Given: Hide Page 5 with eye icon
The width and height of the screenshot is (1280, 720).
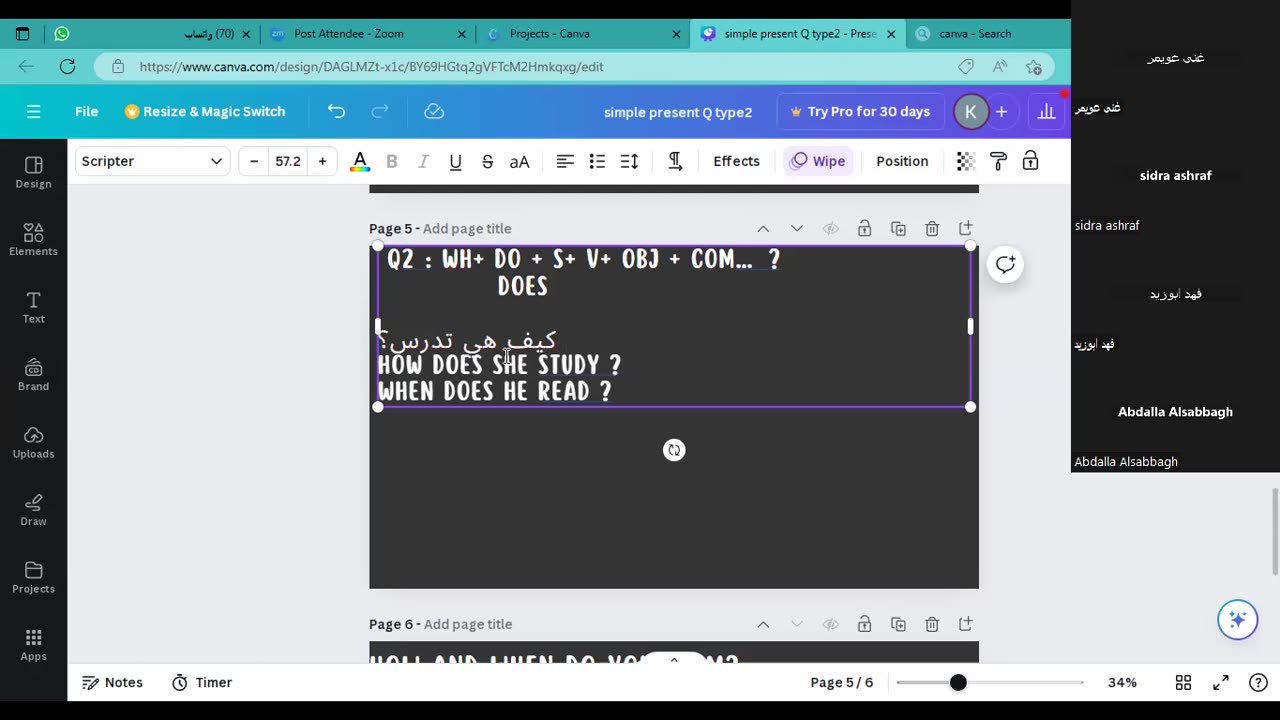Looking at the screenshot, I should pos(830,229).
